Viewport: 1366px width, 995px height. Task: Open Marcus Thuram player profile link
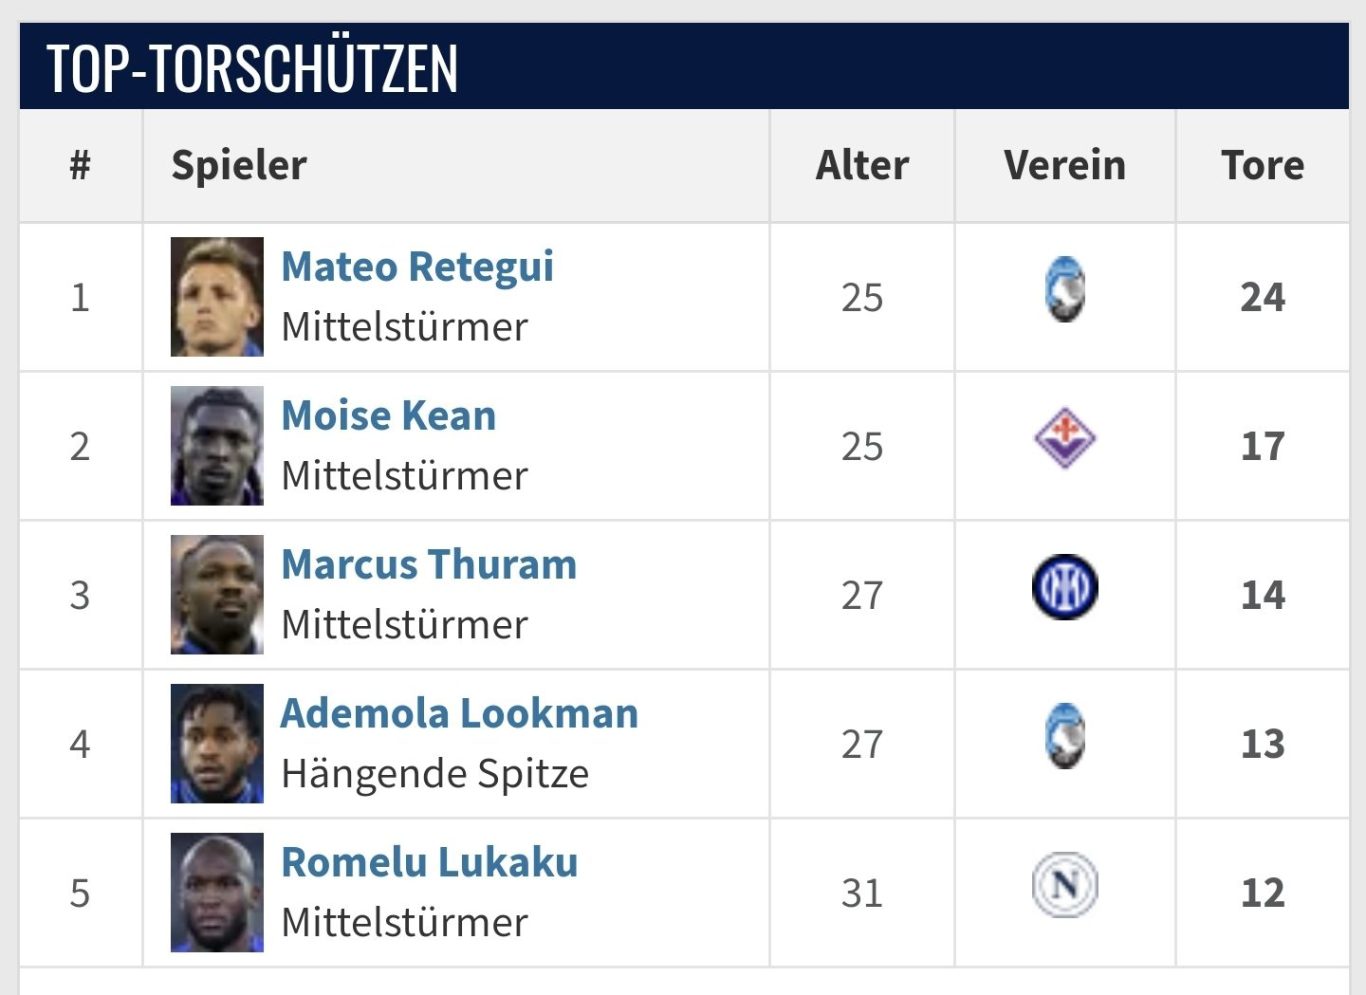(429, 565)
